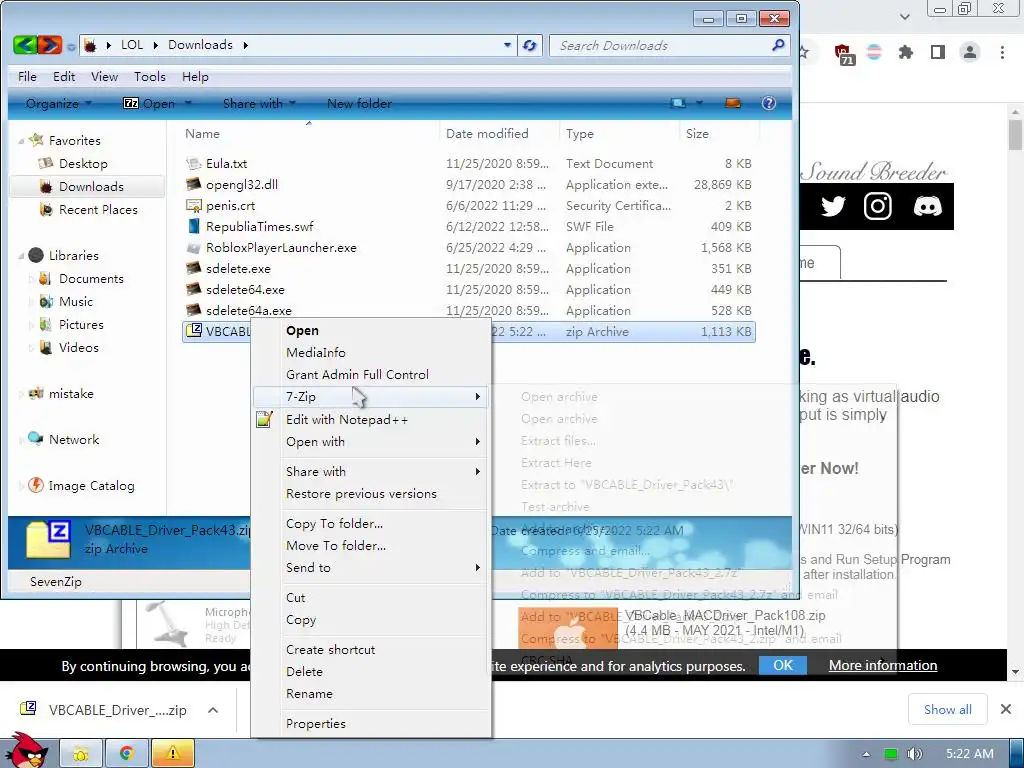Show hidden tray icons arrow

pyautogui.click(x=866, y=754)
